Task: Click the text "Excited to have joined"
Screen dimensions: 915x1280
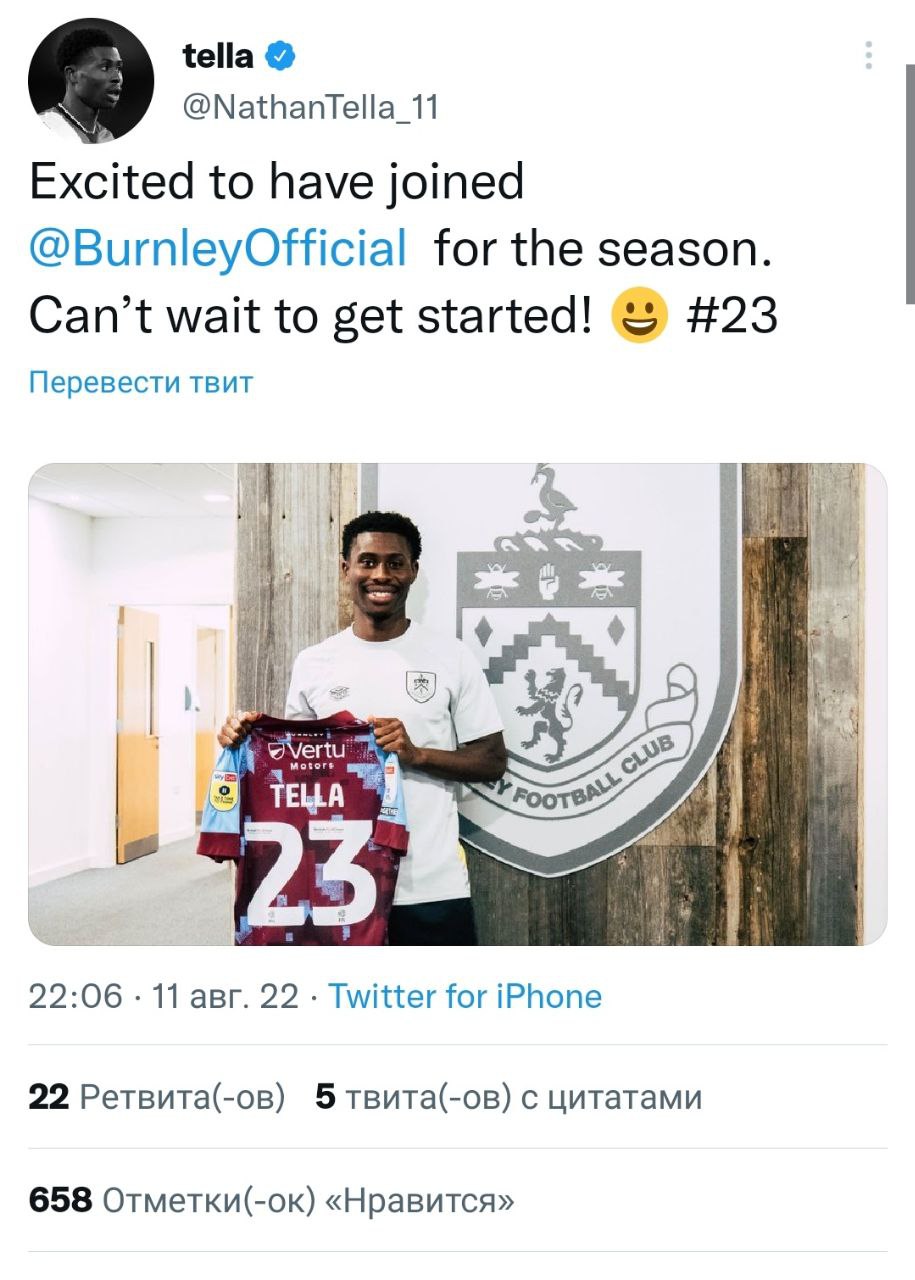Action: click(x=276, y=182)
